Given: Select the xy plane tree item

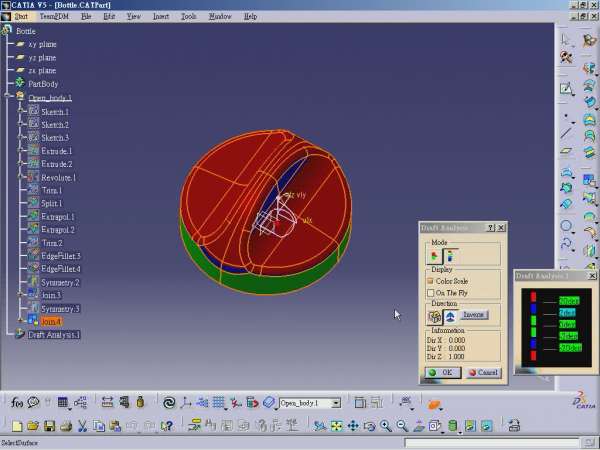Looking at the screenshot, I should click(42, 44).
